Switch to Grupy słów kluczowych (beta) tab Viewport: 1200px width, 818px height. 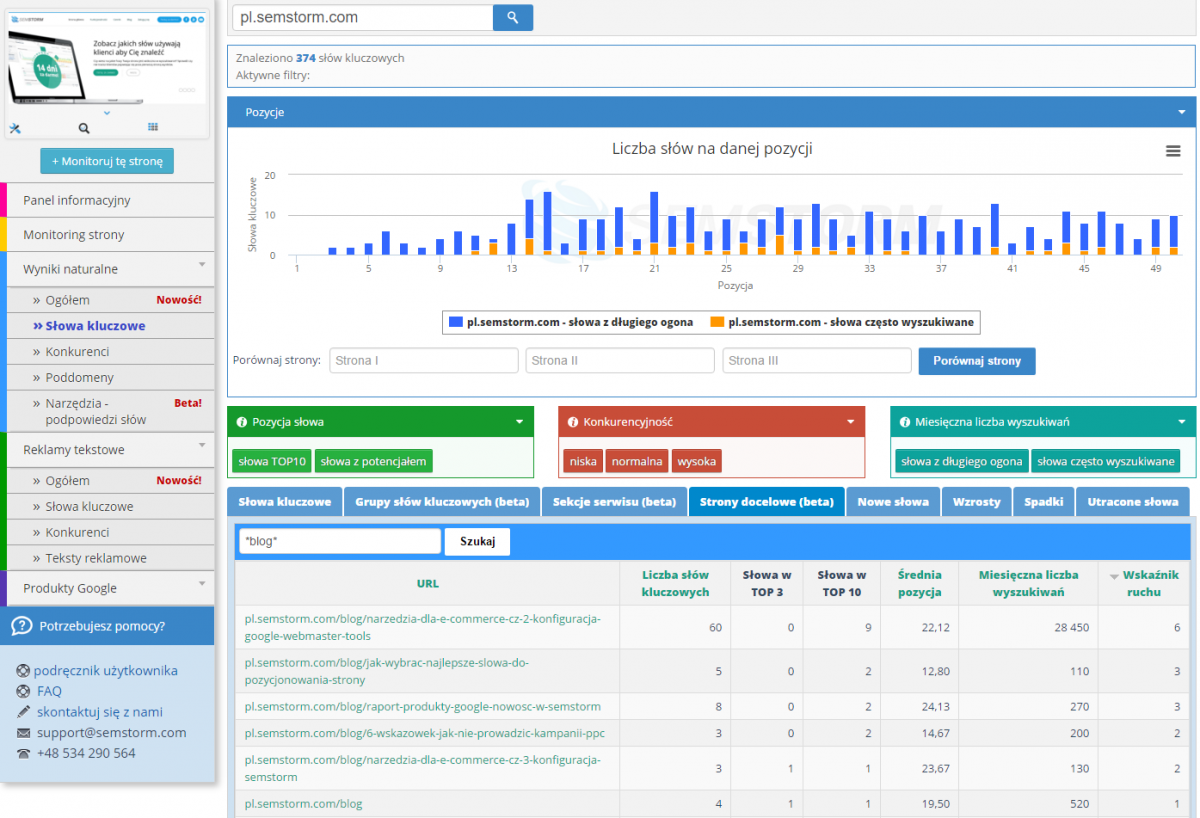[442, 502]
